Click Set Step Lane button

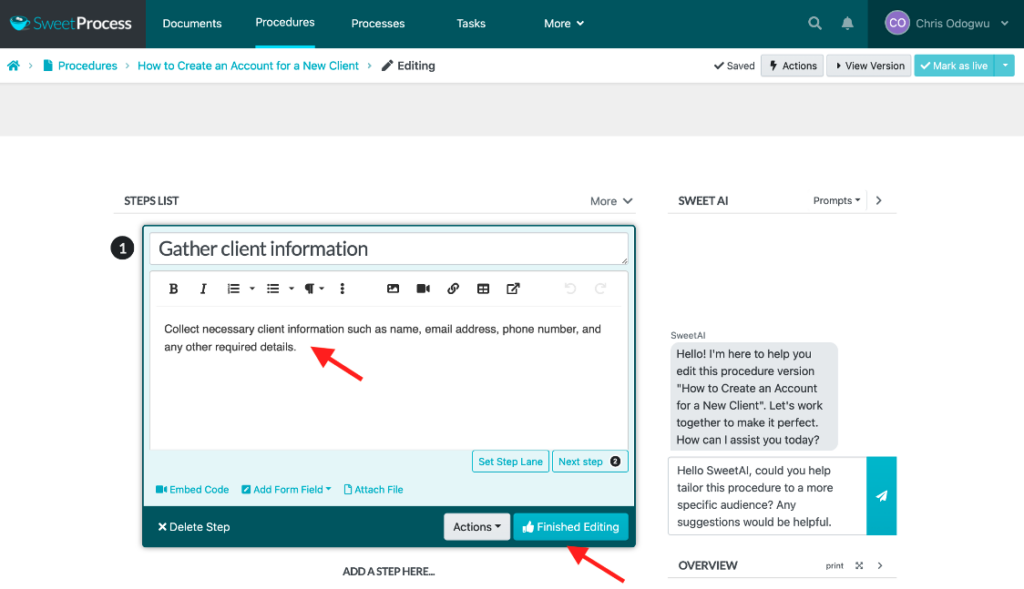[510, 462]
